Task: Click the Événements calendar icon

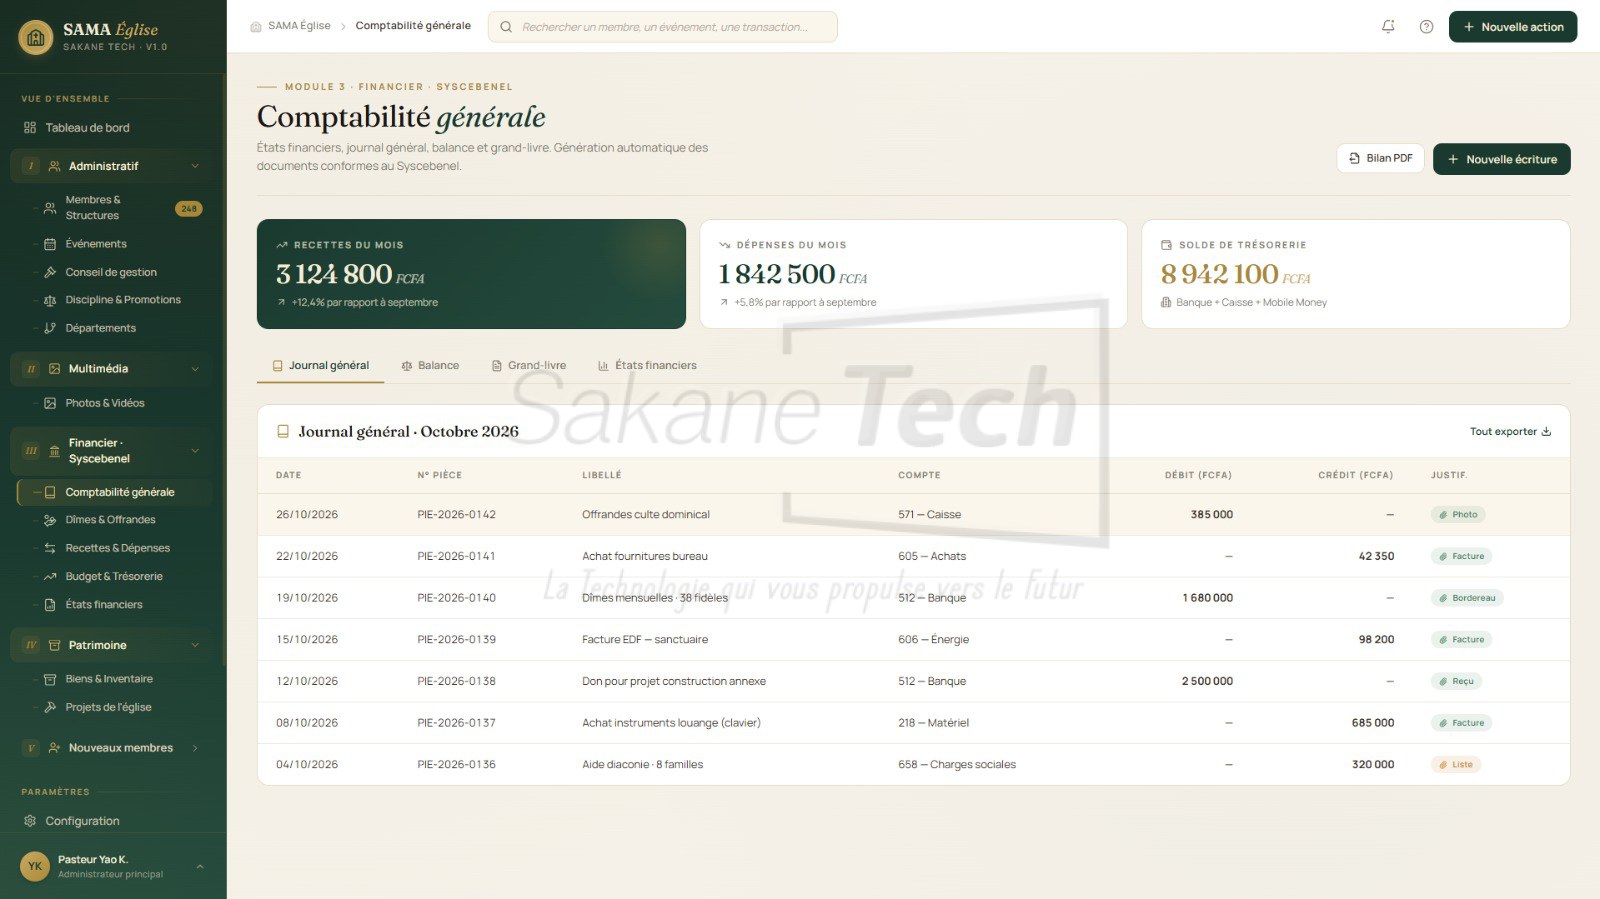Action: (50, 244)
